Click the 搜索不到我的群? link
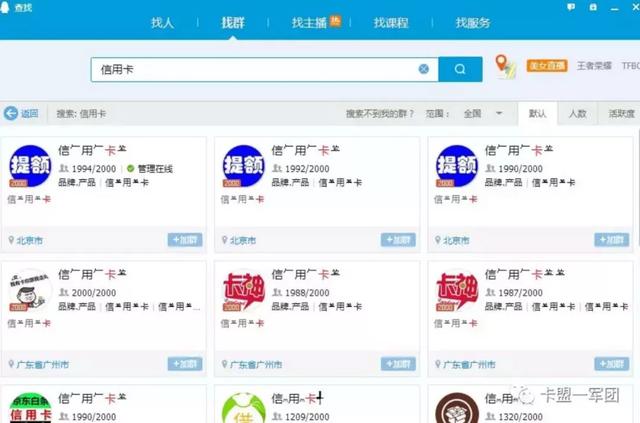 point(380,114)
